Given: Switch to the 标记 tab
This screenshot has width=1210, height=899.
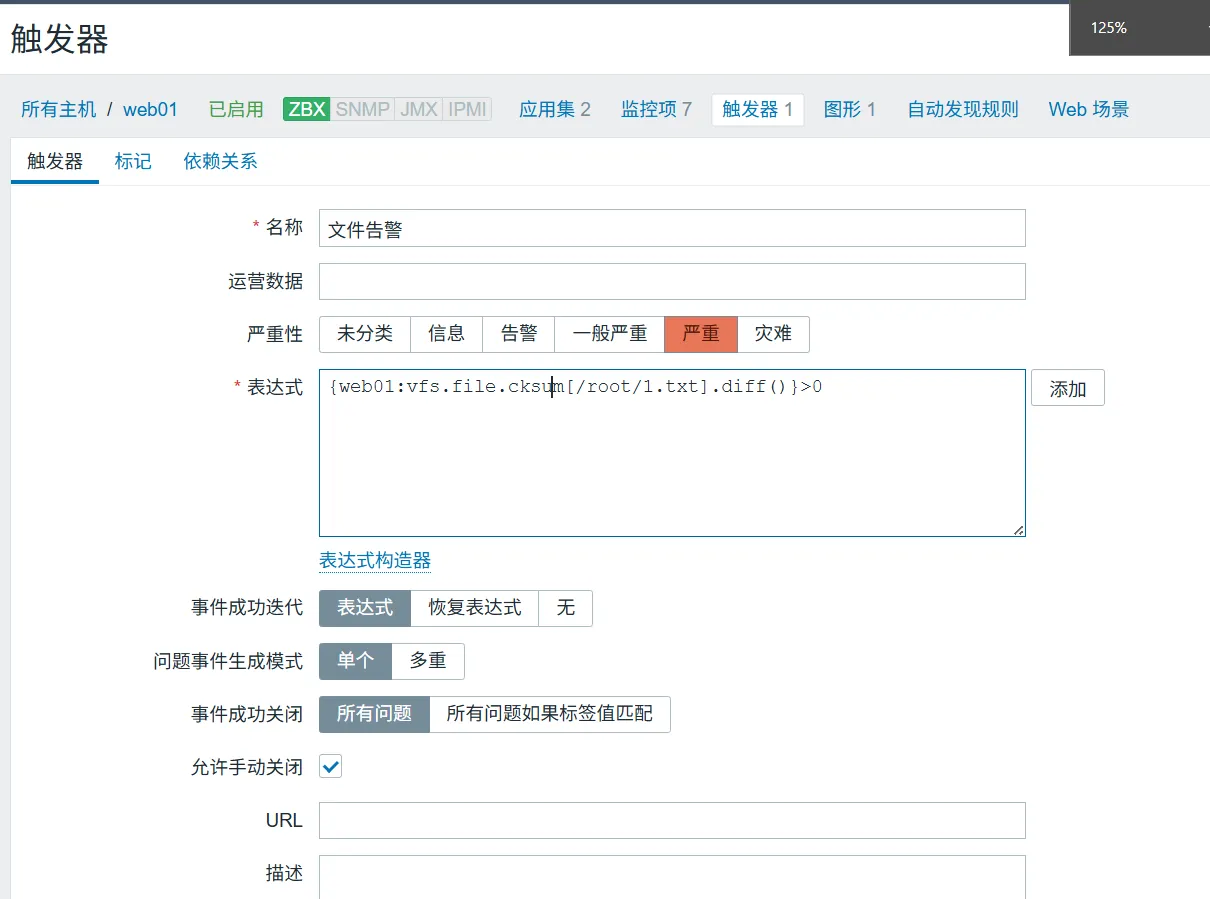Looking at the screenshot, I should [133, 161].
